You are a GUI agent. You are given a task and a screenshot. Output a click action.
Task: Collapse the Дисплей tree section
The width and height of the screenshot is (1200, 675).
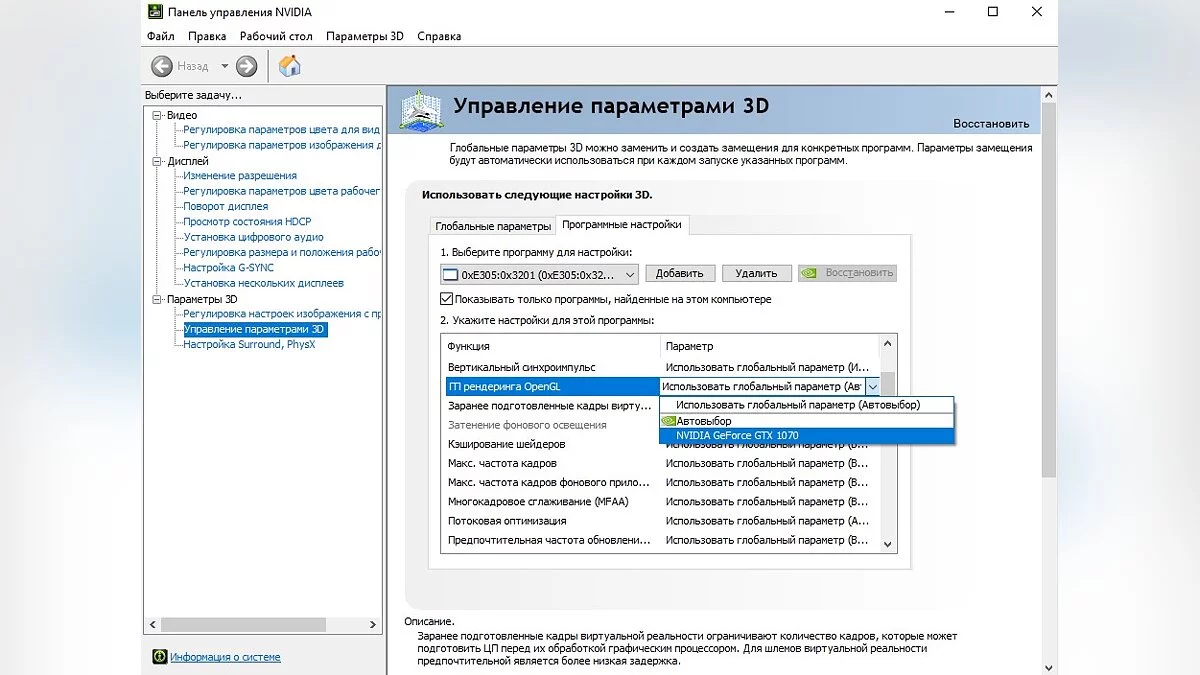click(x=157, y=161)
